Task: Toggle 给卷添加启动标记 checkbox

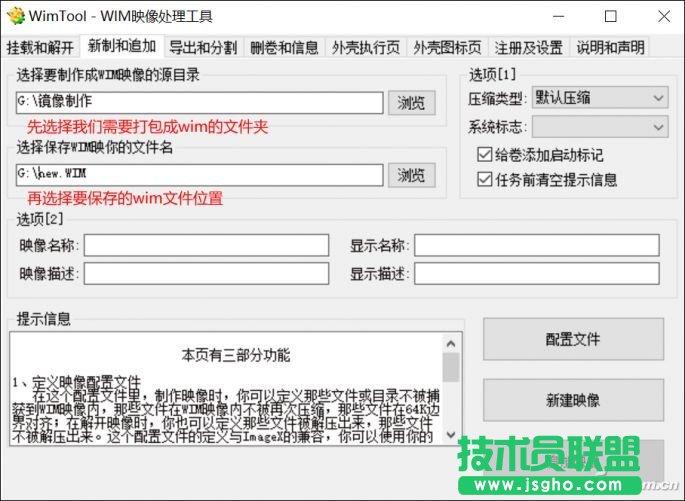Action: 486,155
